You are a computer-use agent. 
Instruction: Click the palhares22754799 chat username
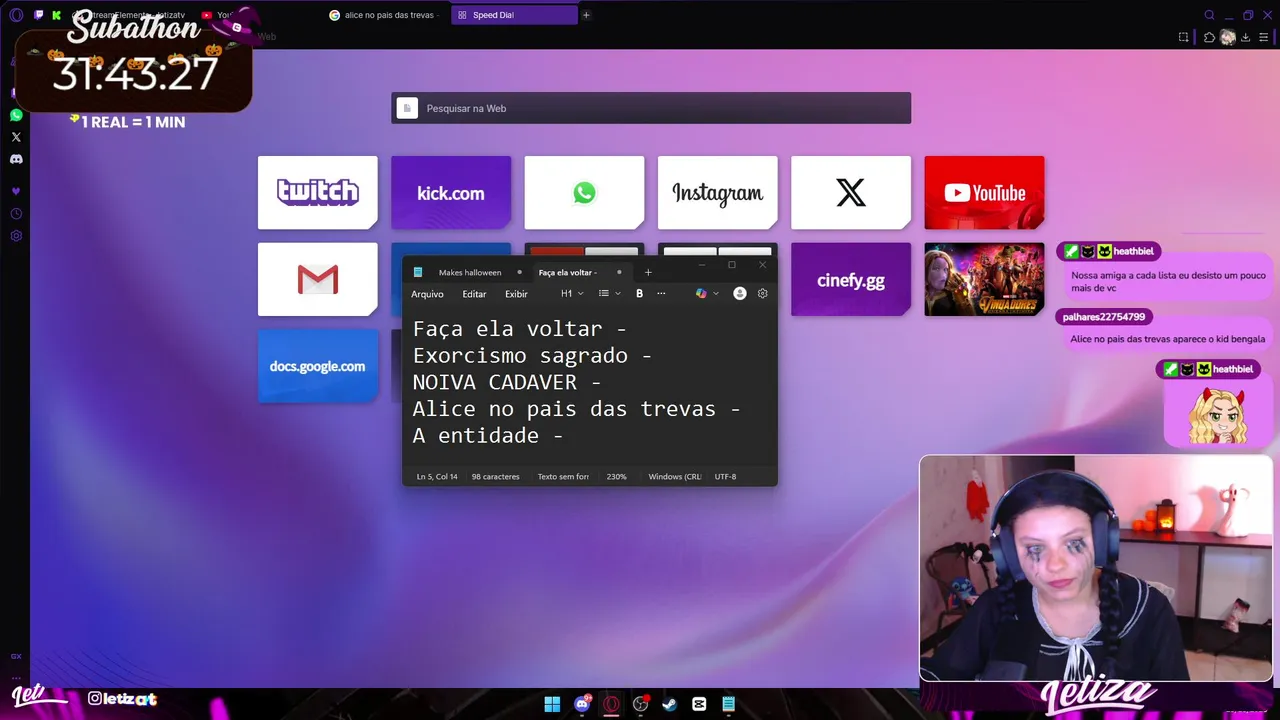point(1103,317)
